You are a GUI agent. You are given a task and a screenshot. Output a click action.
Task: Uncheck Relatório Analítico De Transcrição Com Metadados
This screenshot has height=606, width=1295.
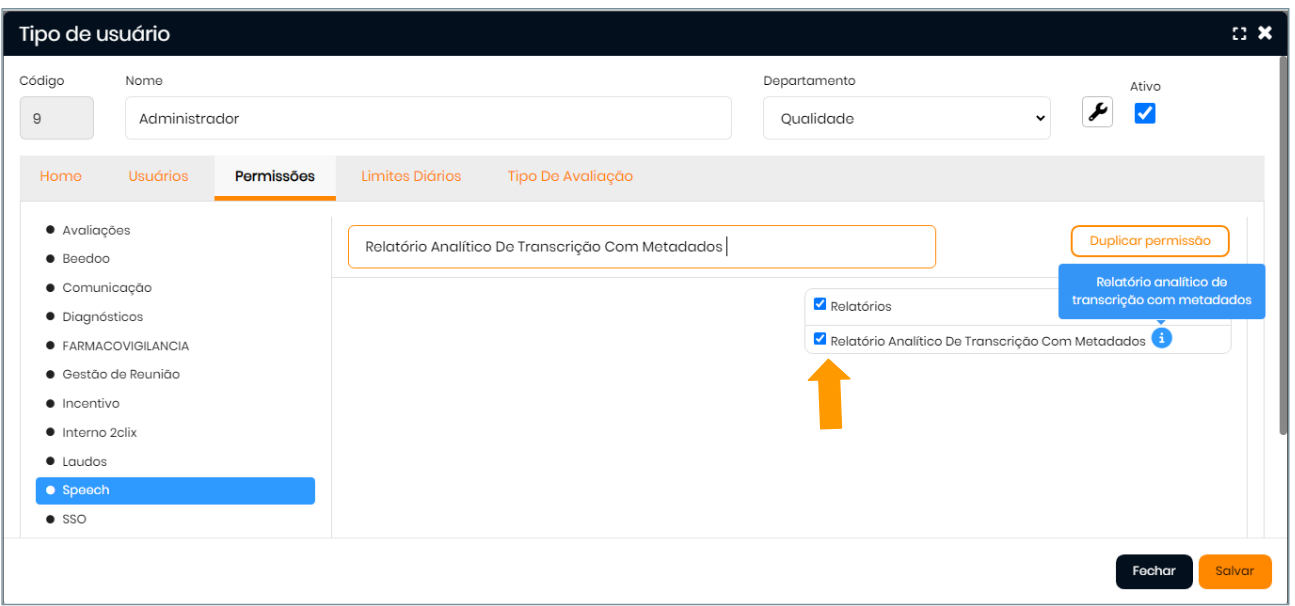[x=820, y=339]
